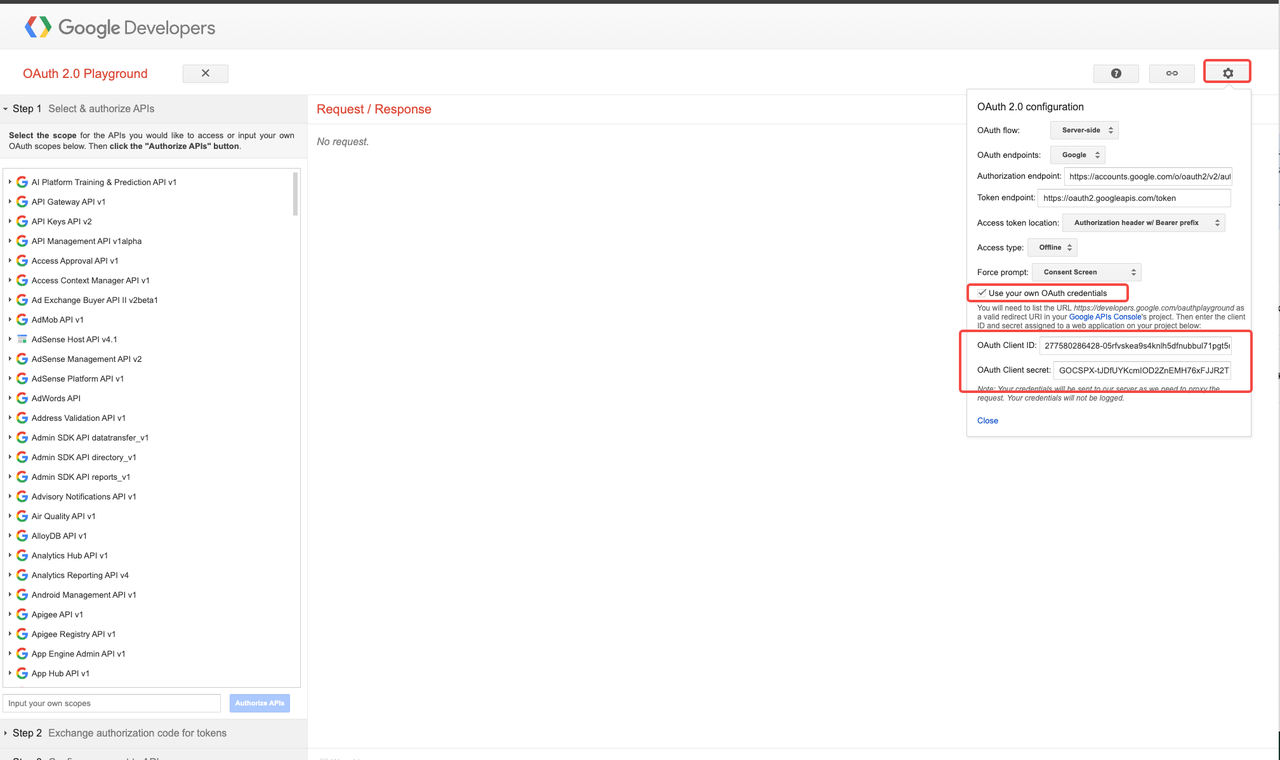This screenshot has height=760, width=1280.
Task: Click the Google icon for Analytics Hub API v1
Action: pyautogui.click(x=22, y=555)
